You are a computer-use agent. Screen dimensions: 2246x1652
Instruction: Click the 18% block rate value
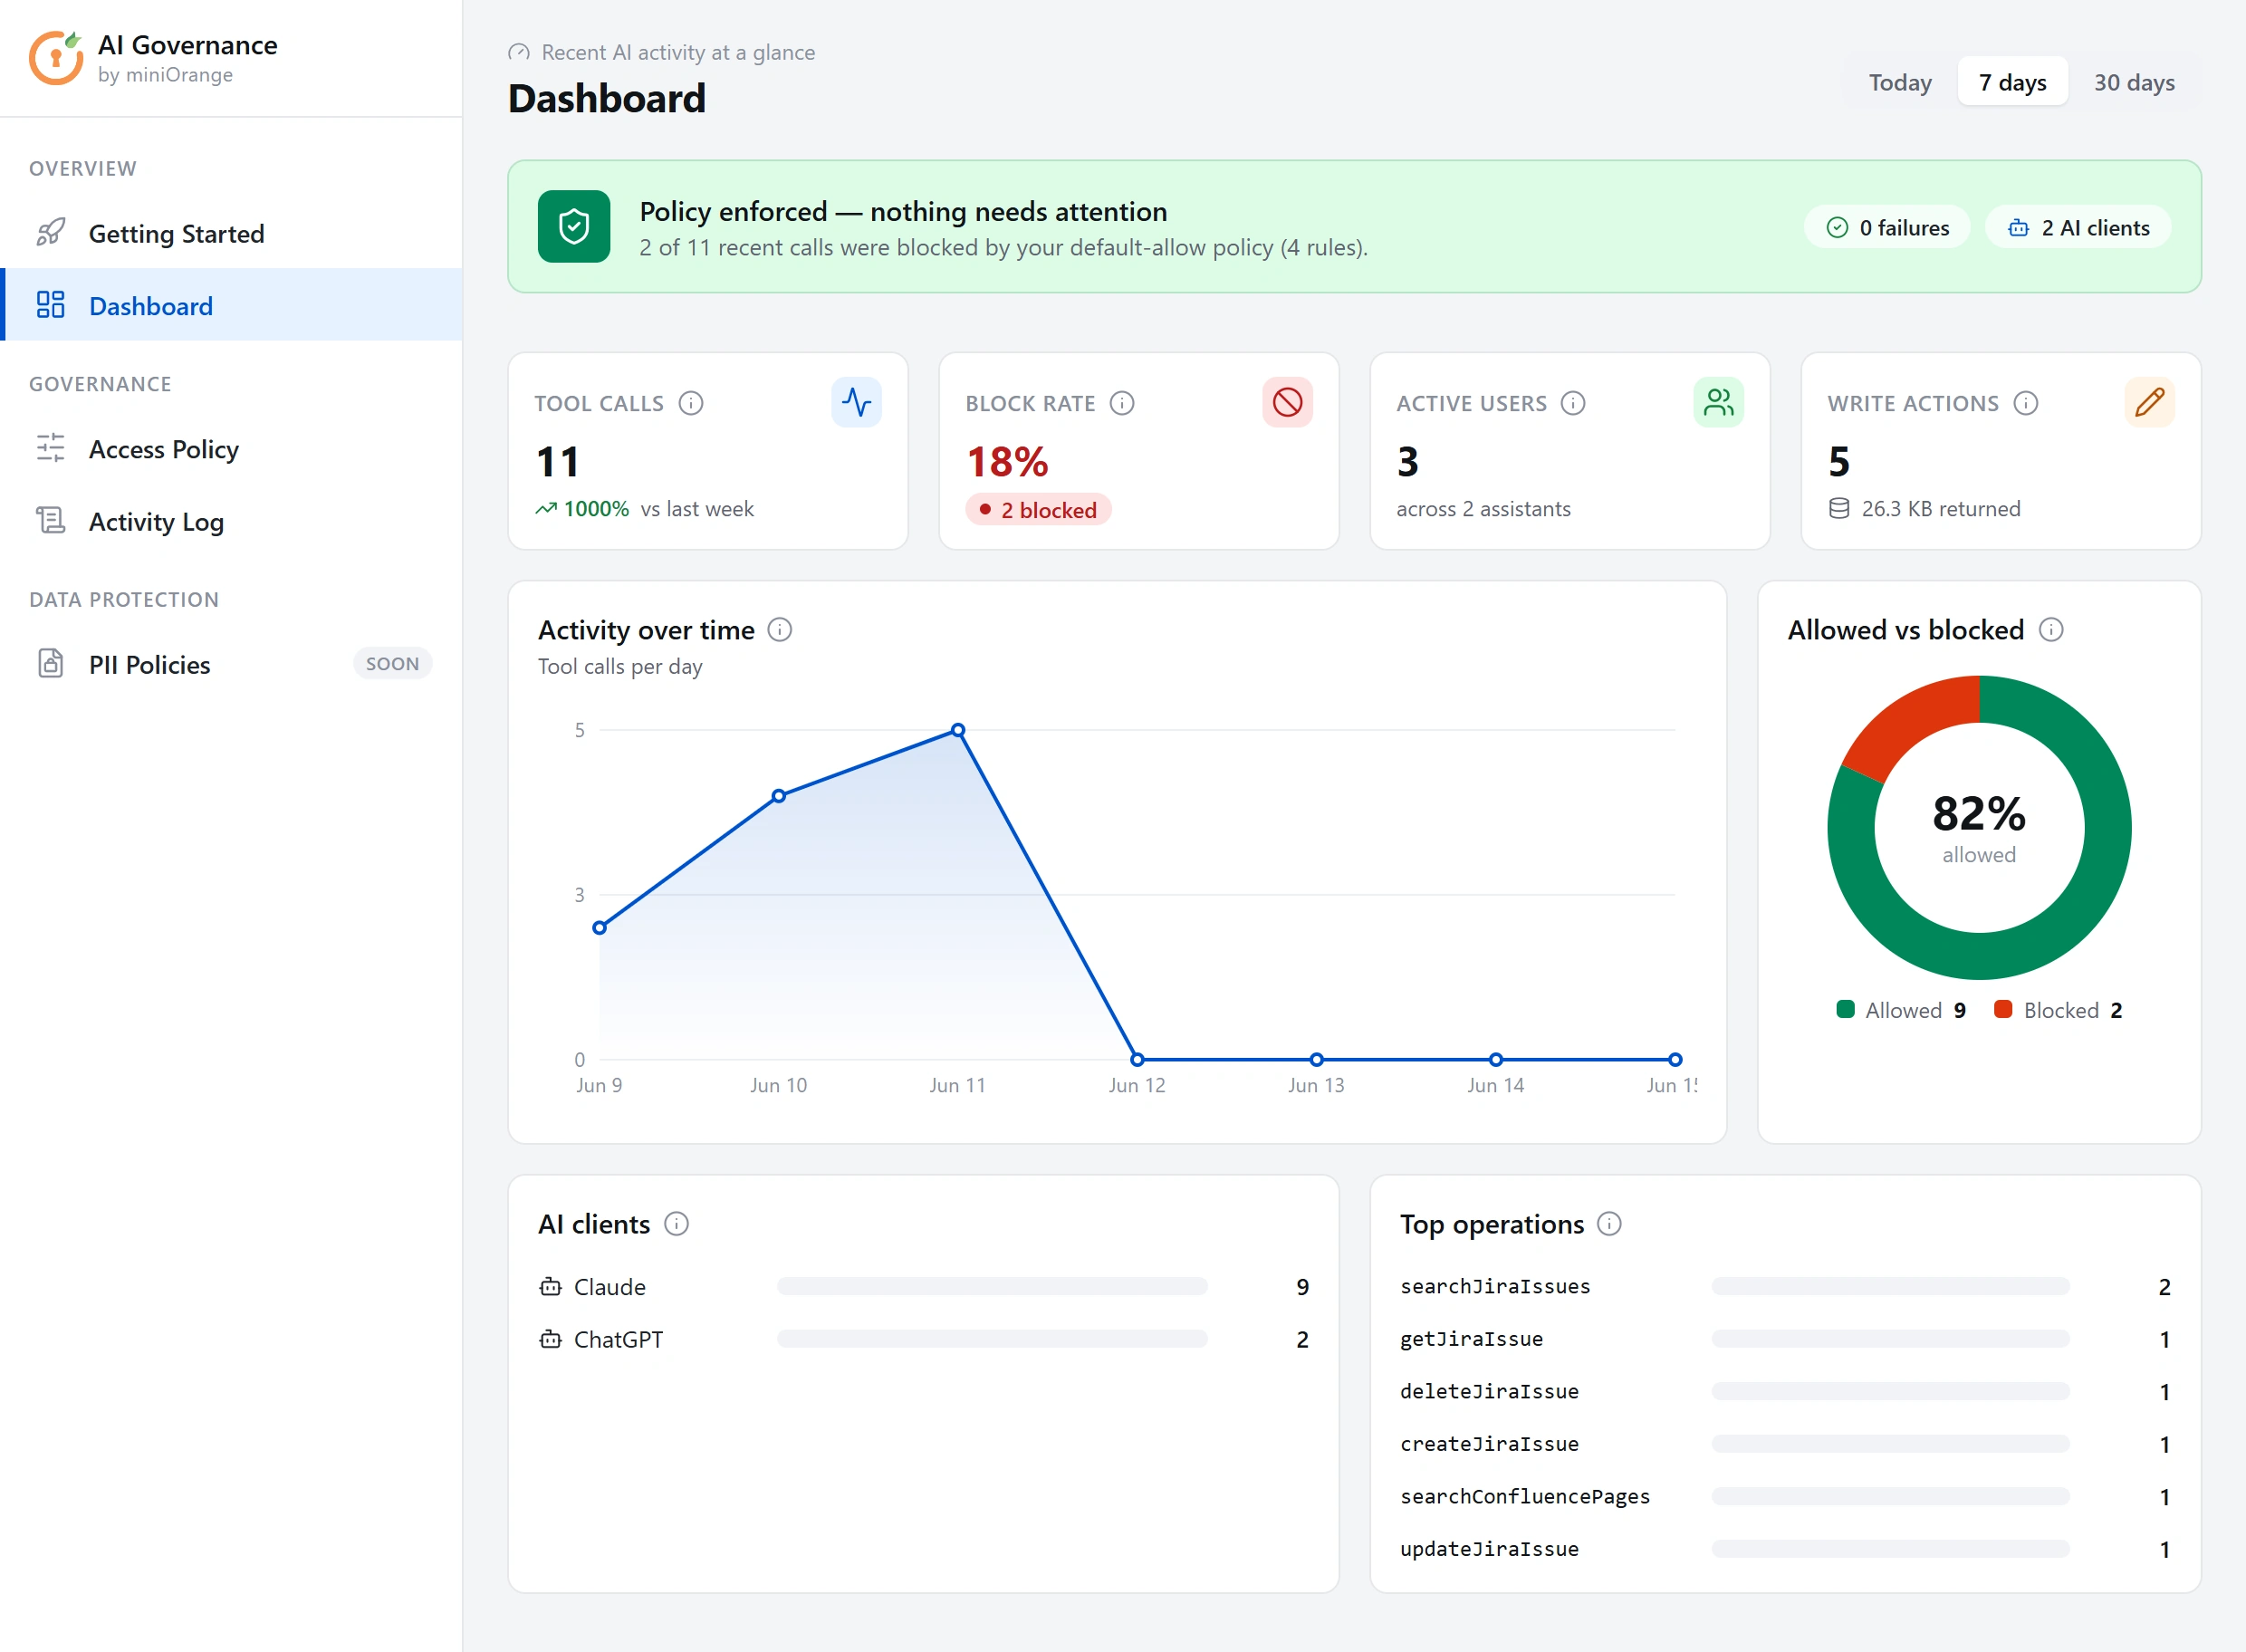(x=1007, y=461)
